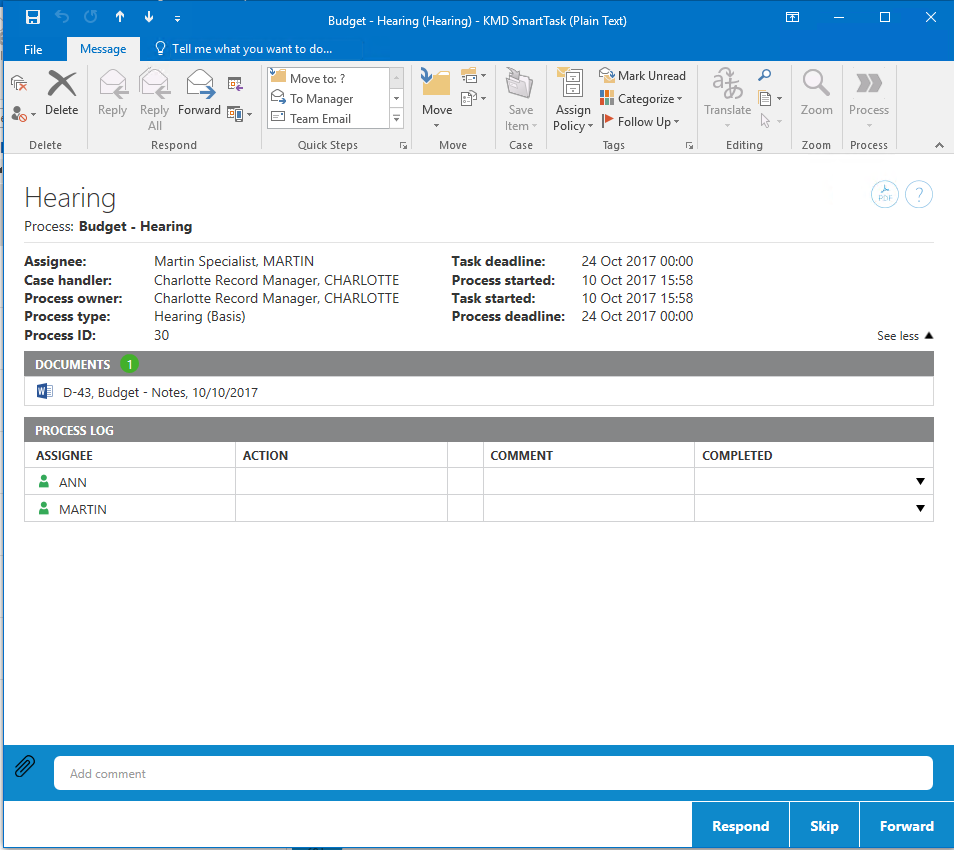Export task using the PDF icon

click(885, 195)
